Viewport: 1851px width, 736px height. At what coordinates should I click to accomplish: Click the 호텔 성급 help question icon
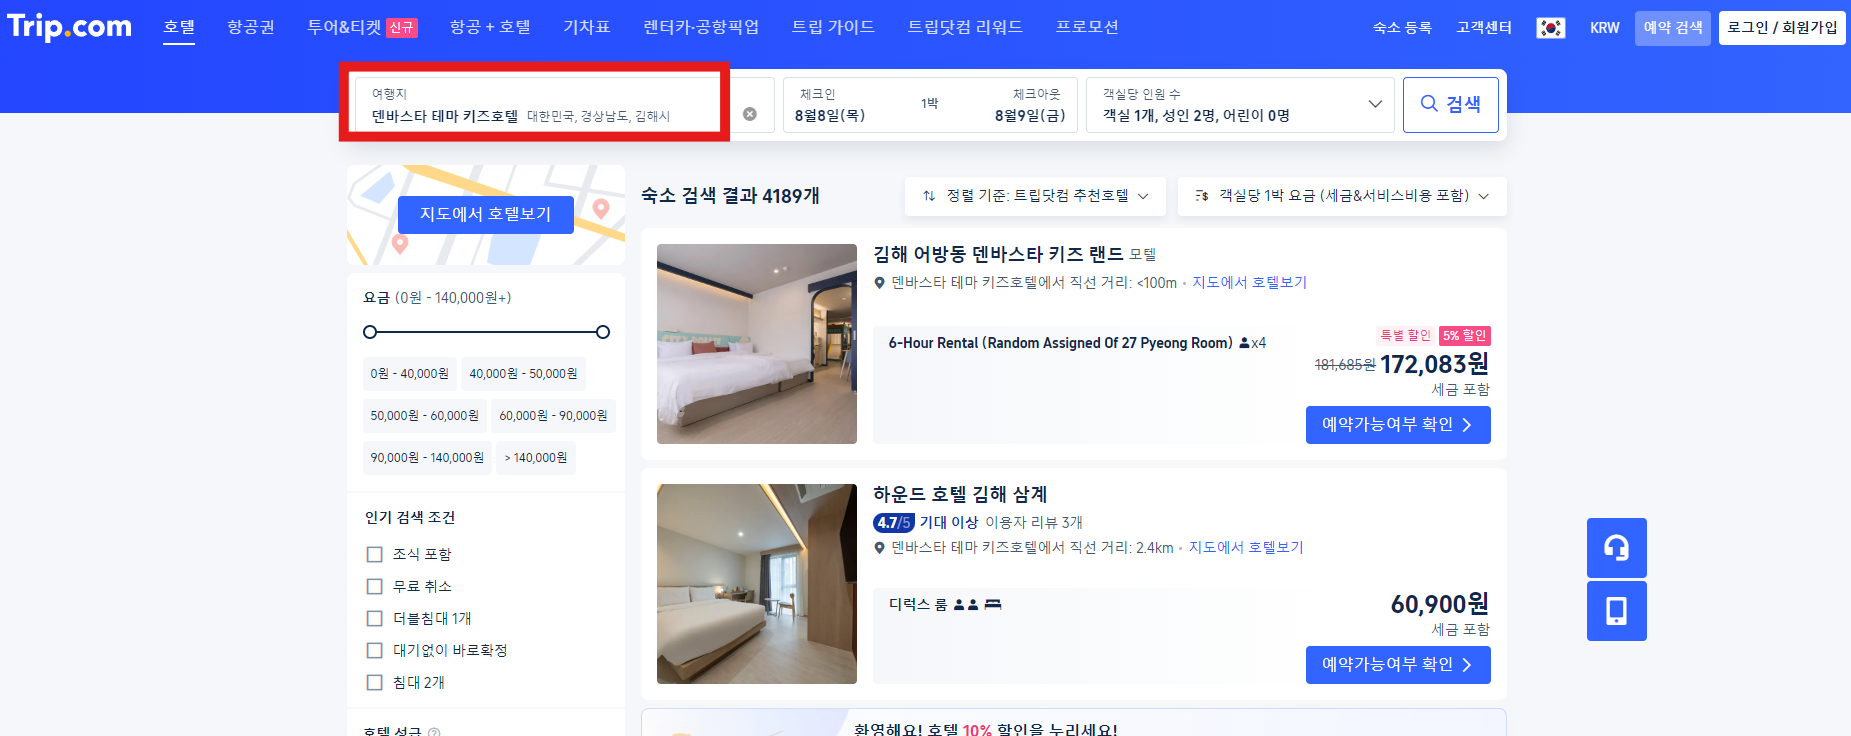434,732
